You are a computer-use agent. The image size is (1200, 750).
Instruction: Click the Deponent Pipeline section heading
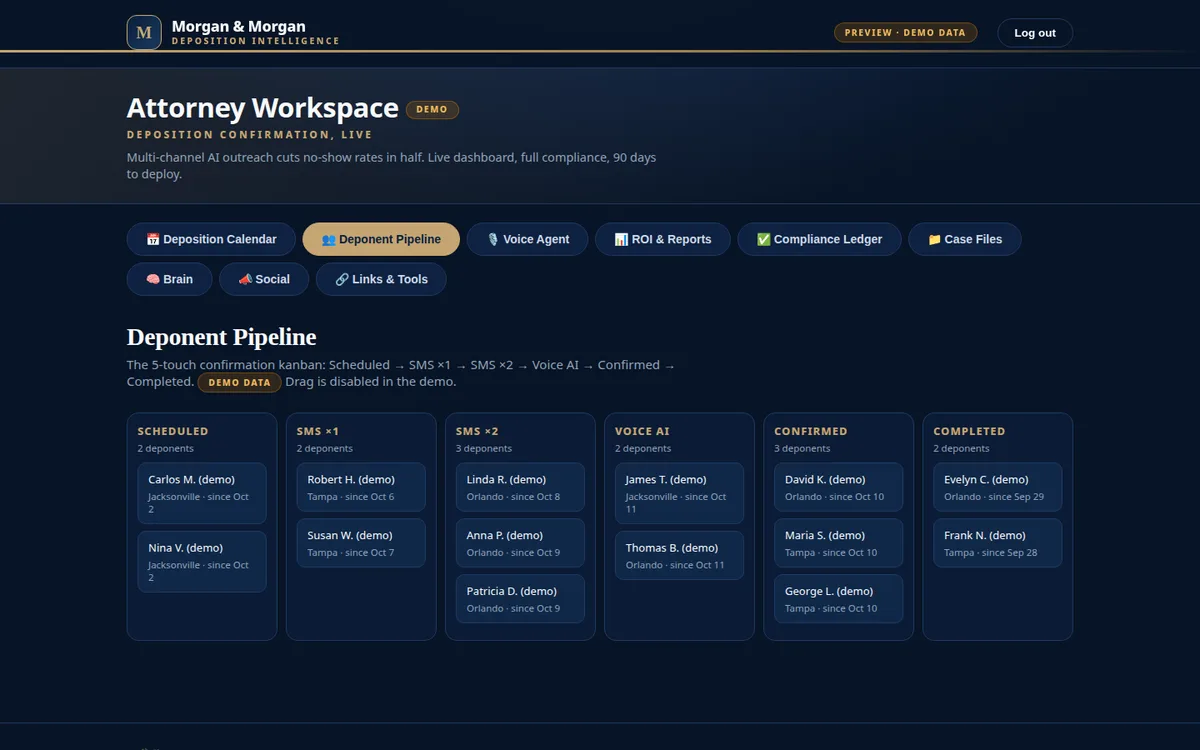222,337
